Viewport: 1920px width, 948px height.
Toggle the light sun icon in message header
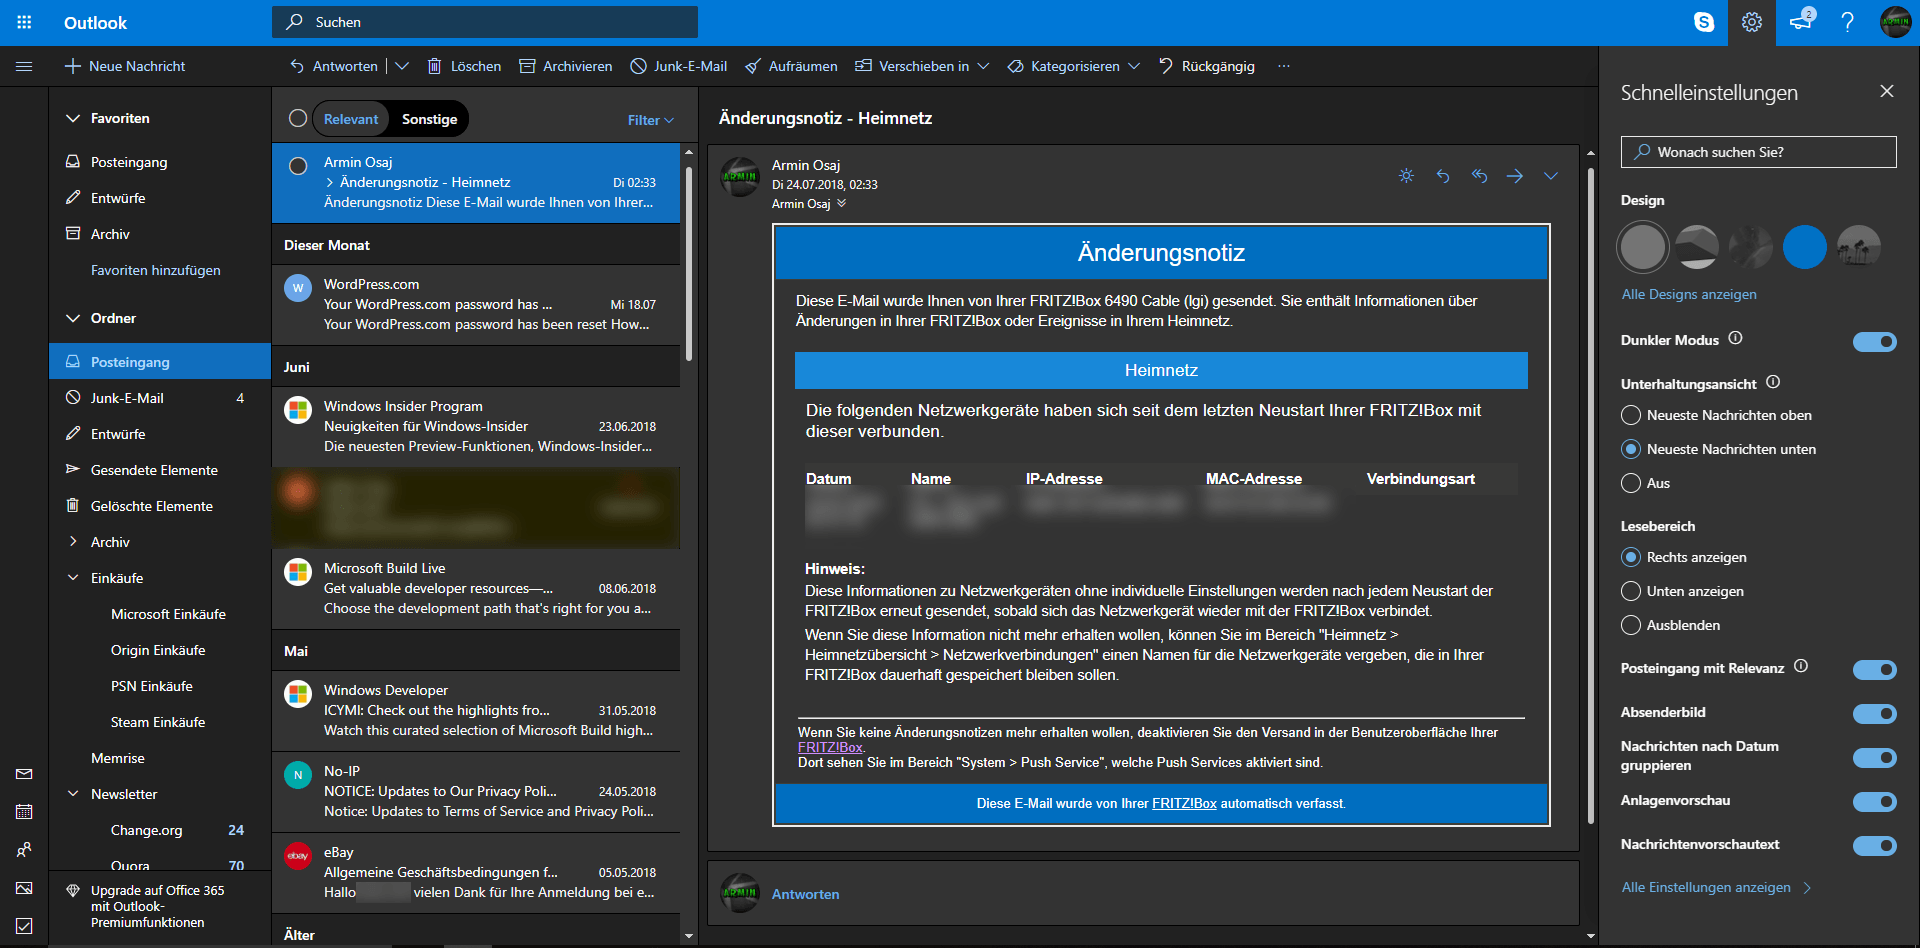1406,176
